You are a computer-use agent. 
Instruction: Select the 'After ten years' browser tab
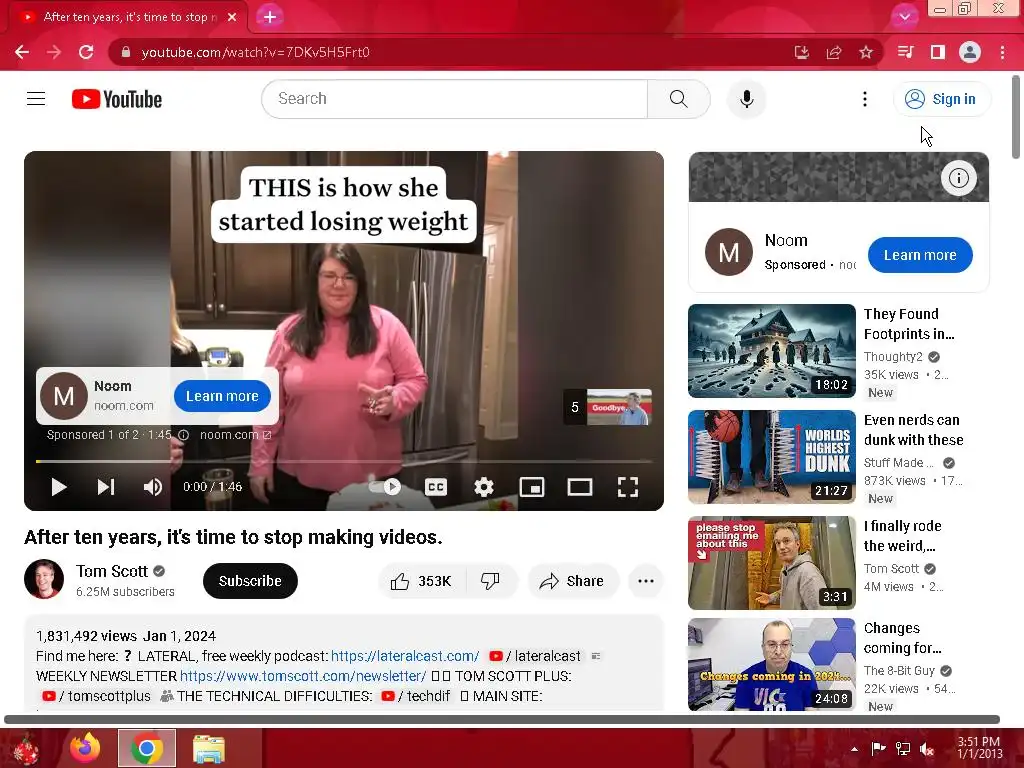point(127,17)
